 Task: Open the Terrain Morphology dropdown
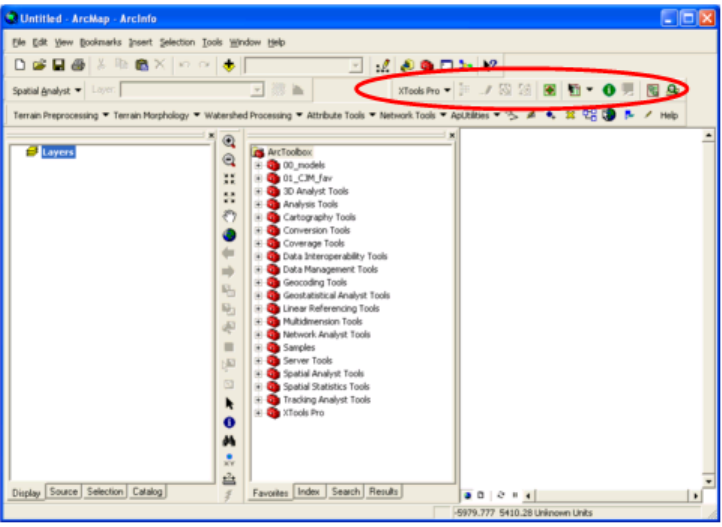(157, 115)
